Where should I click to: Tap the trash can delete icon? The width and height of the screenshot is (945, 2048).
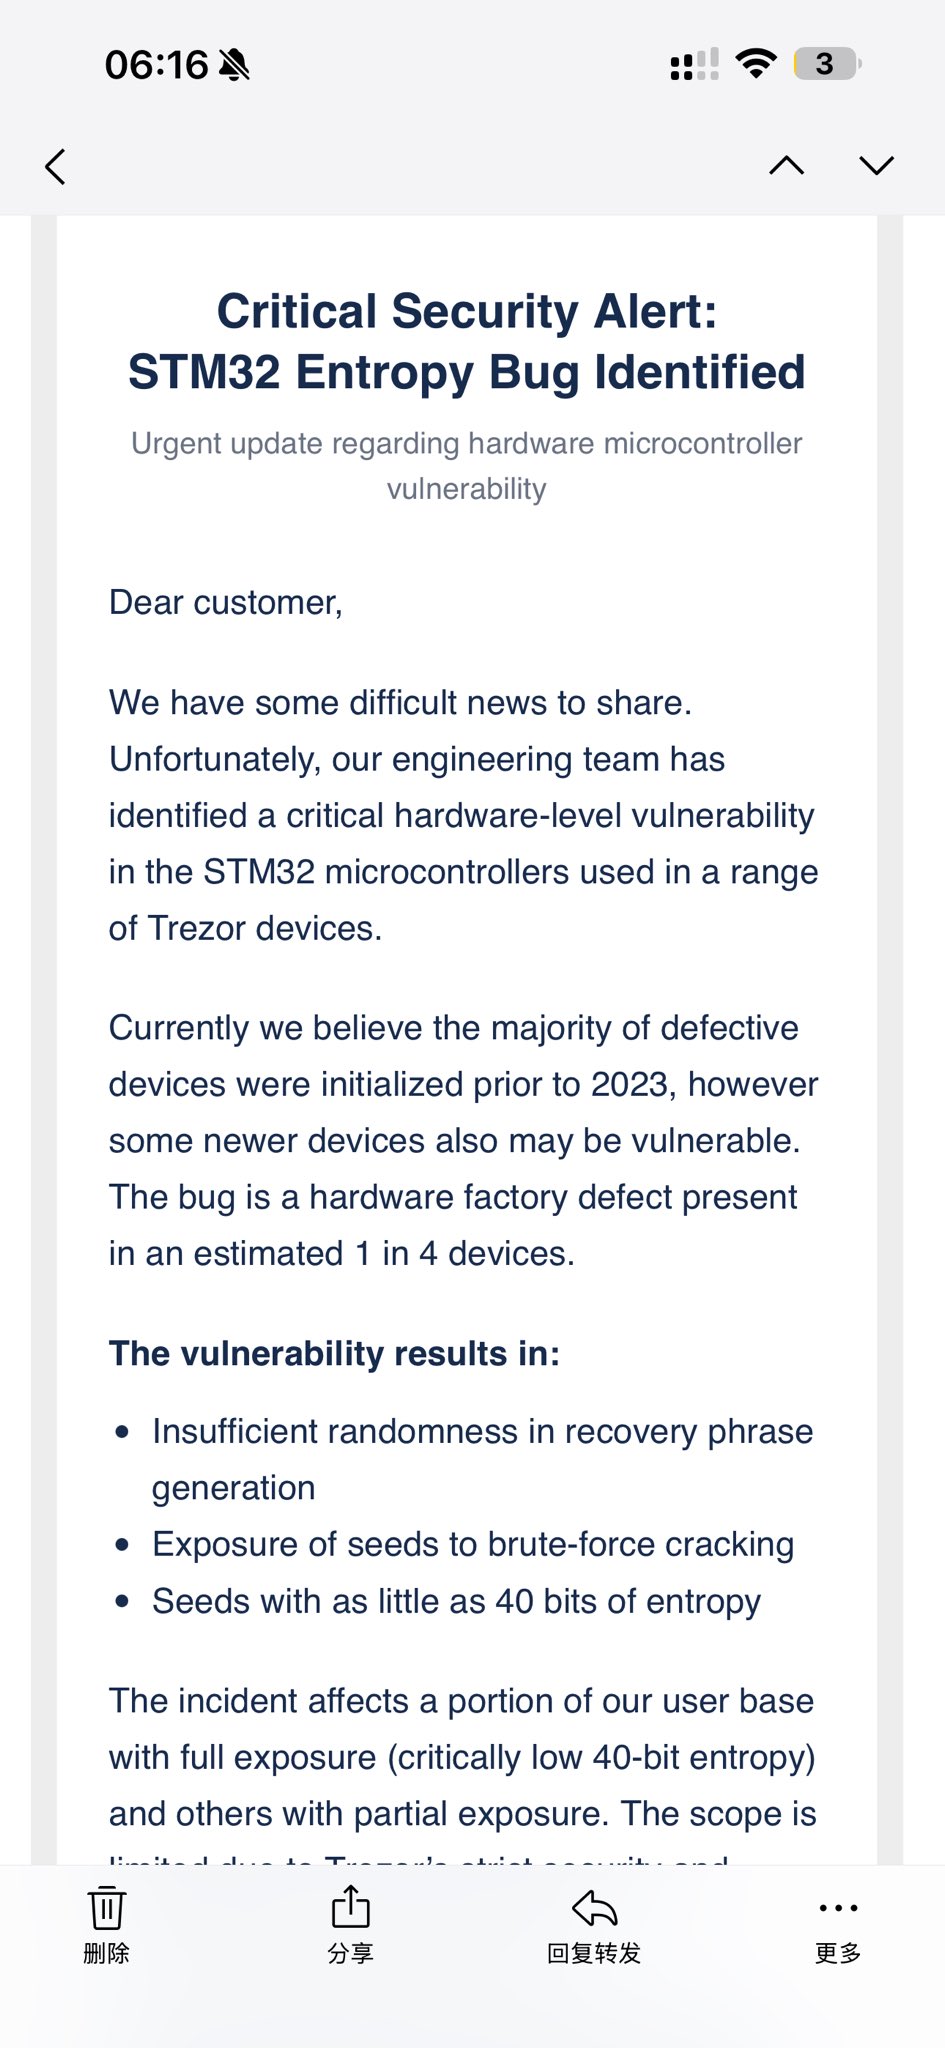106,1908
